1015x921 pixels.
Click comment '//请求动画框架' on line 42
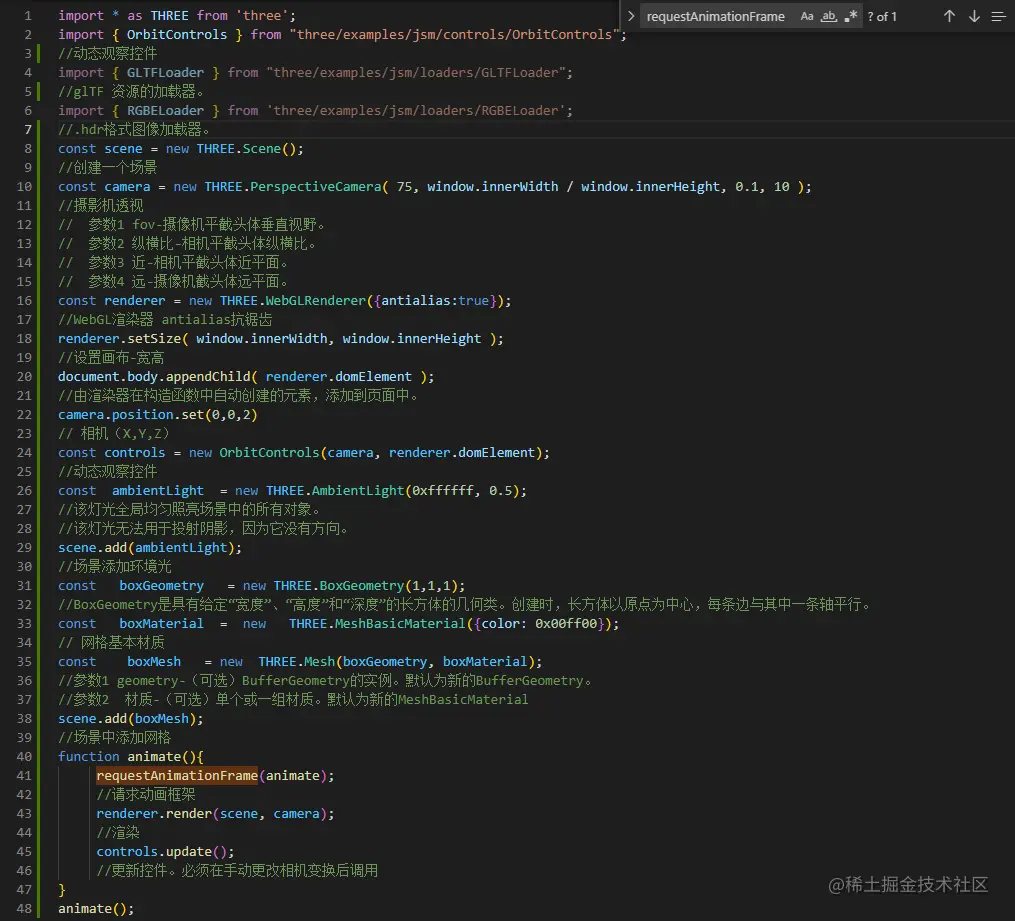point(146,795)
